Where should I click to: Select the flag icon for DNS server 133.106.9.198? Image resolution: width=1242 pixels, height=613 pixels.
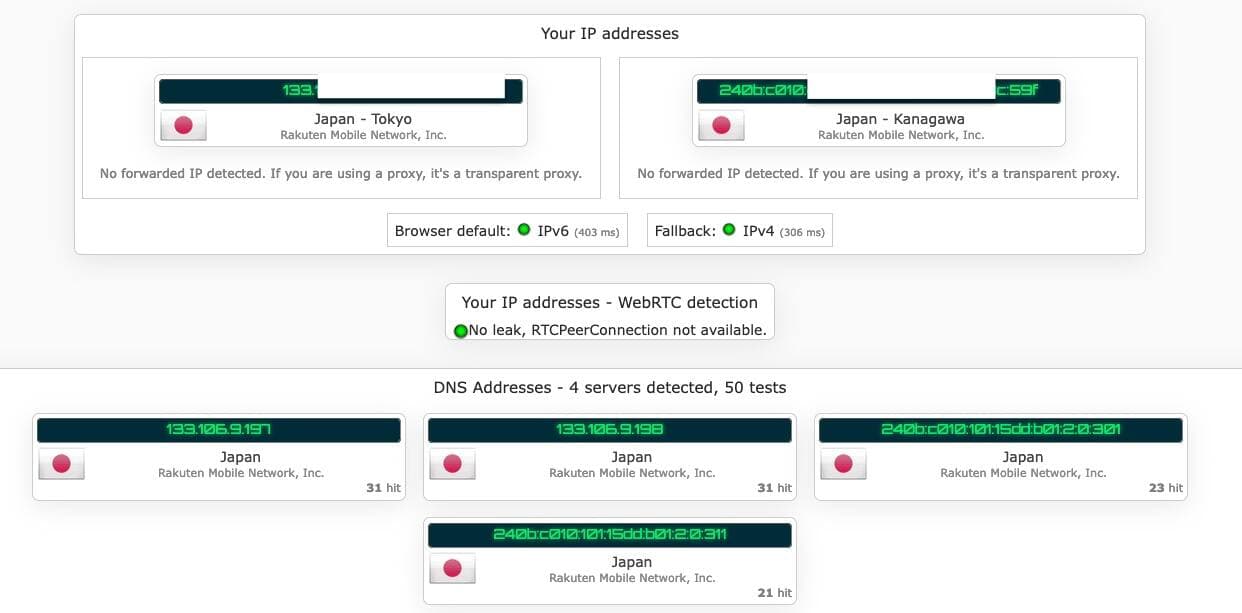click(453, 463)
